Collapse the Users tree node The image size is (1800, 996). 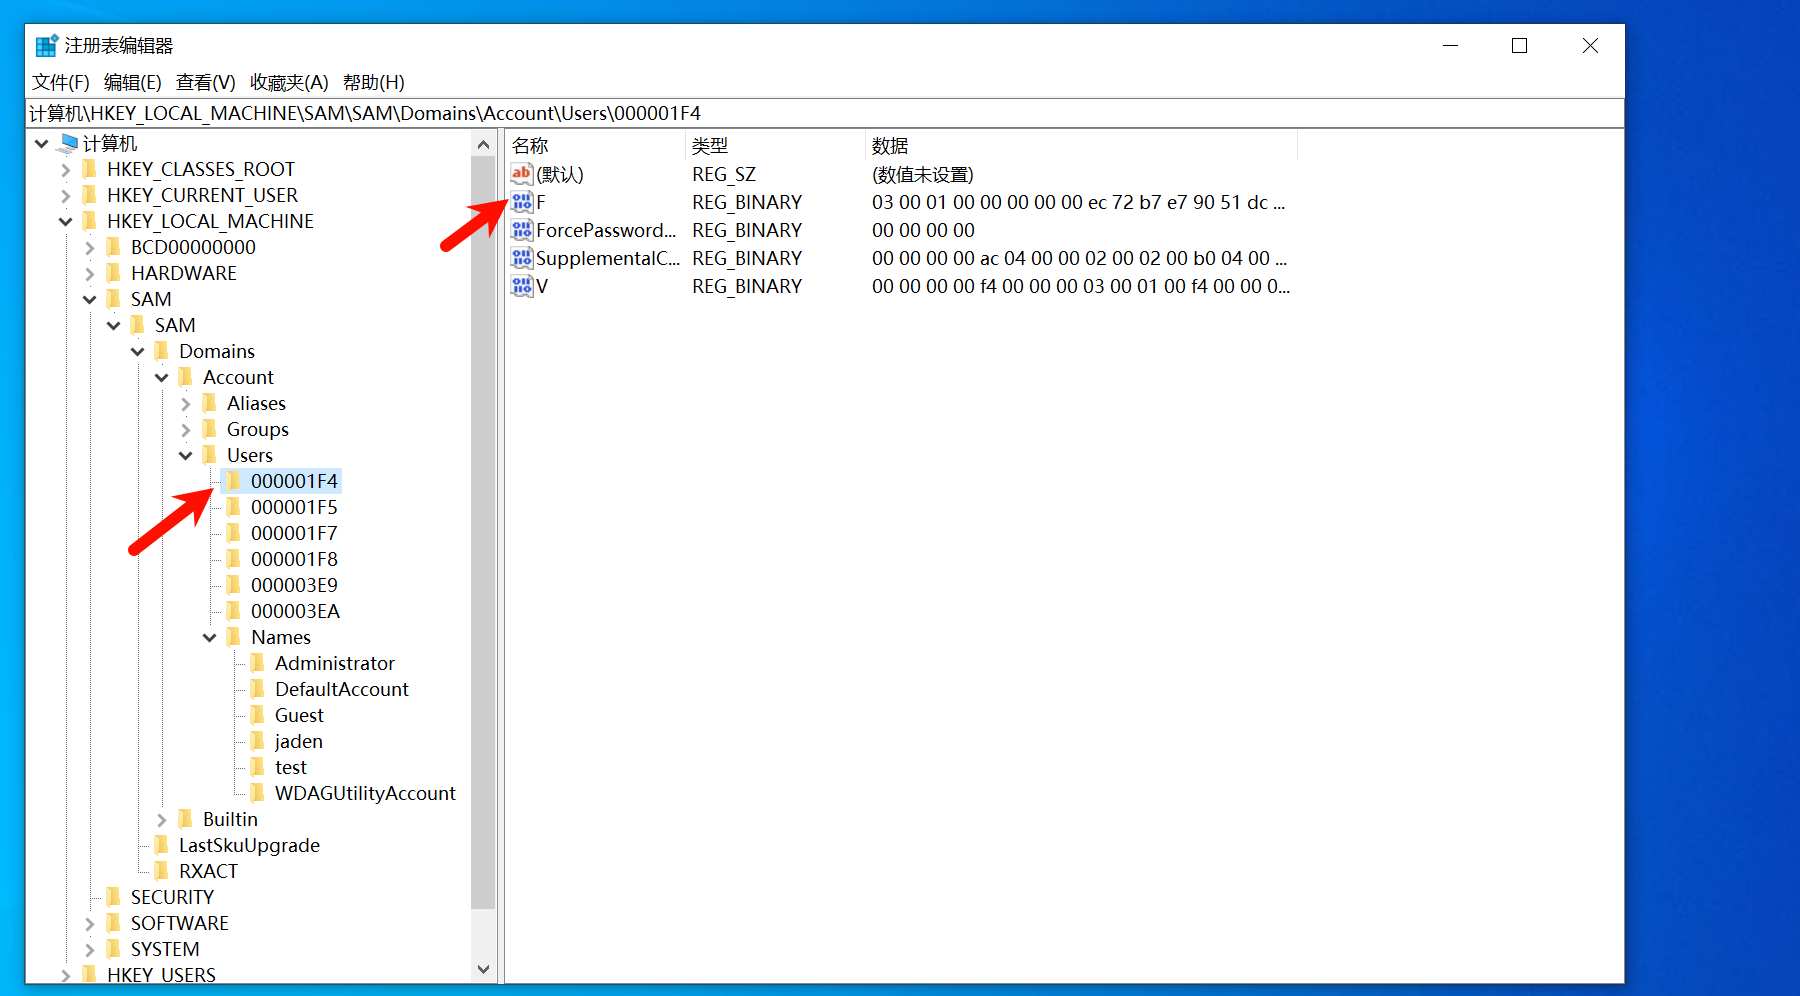(x=186, y=456)
